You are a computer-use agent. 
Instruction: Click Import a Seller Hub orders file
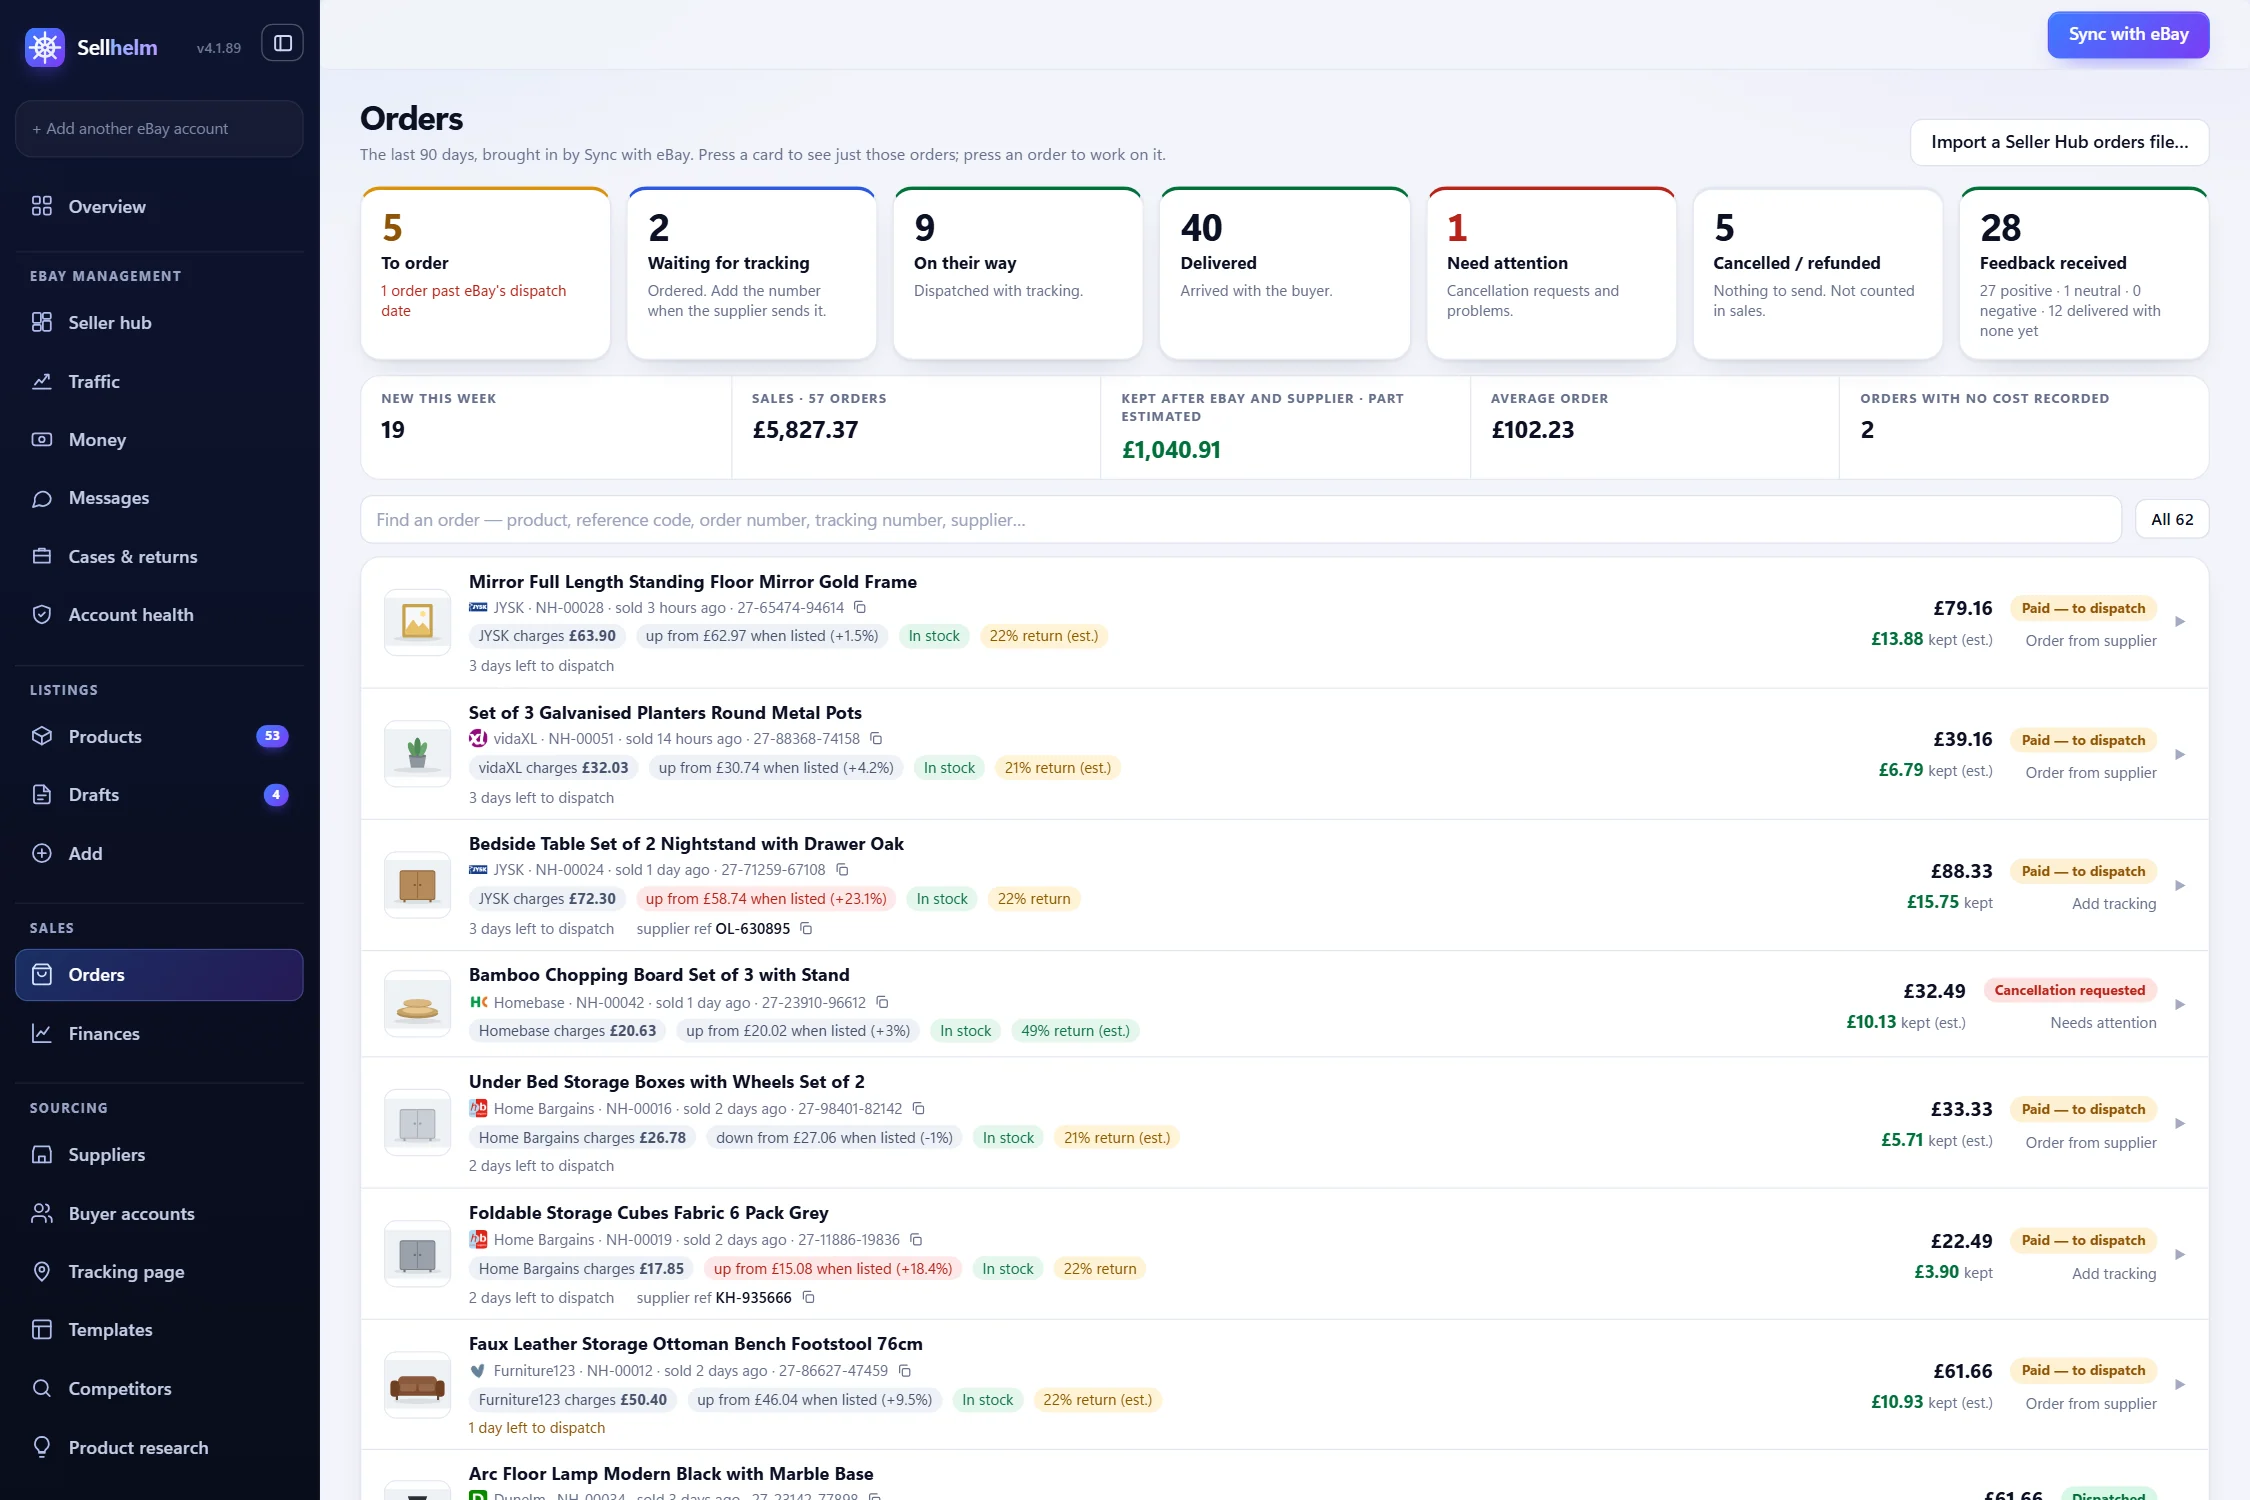2059,142
